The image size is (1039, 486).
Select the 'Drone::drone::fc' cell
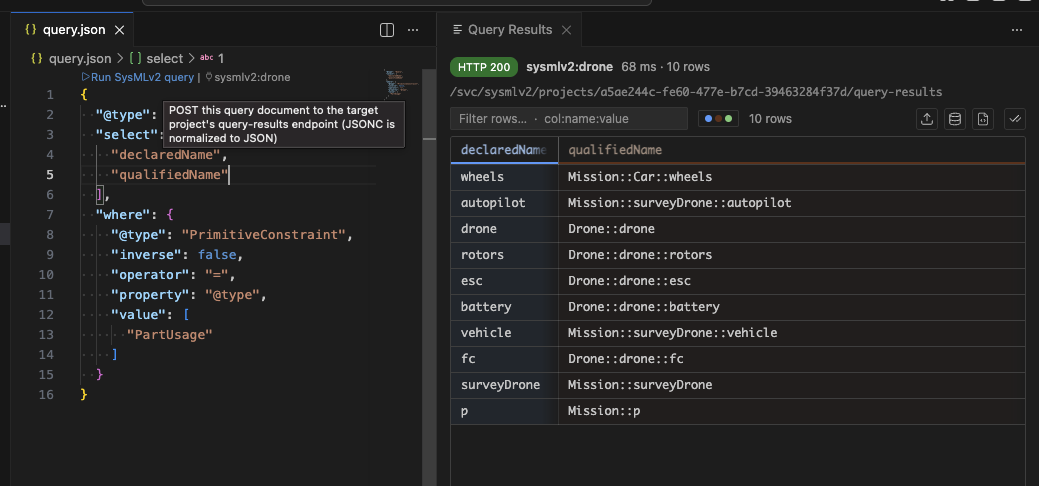pos(792,359)
